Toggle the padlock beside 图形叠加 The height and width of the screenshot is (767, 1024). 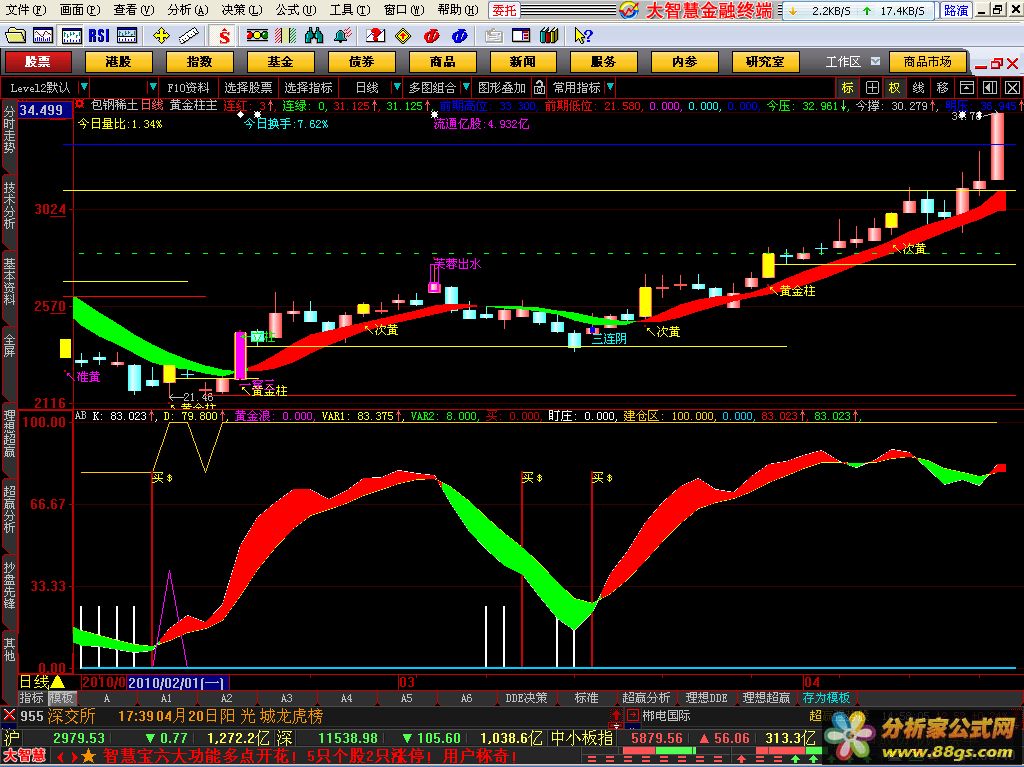point(539,88)
